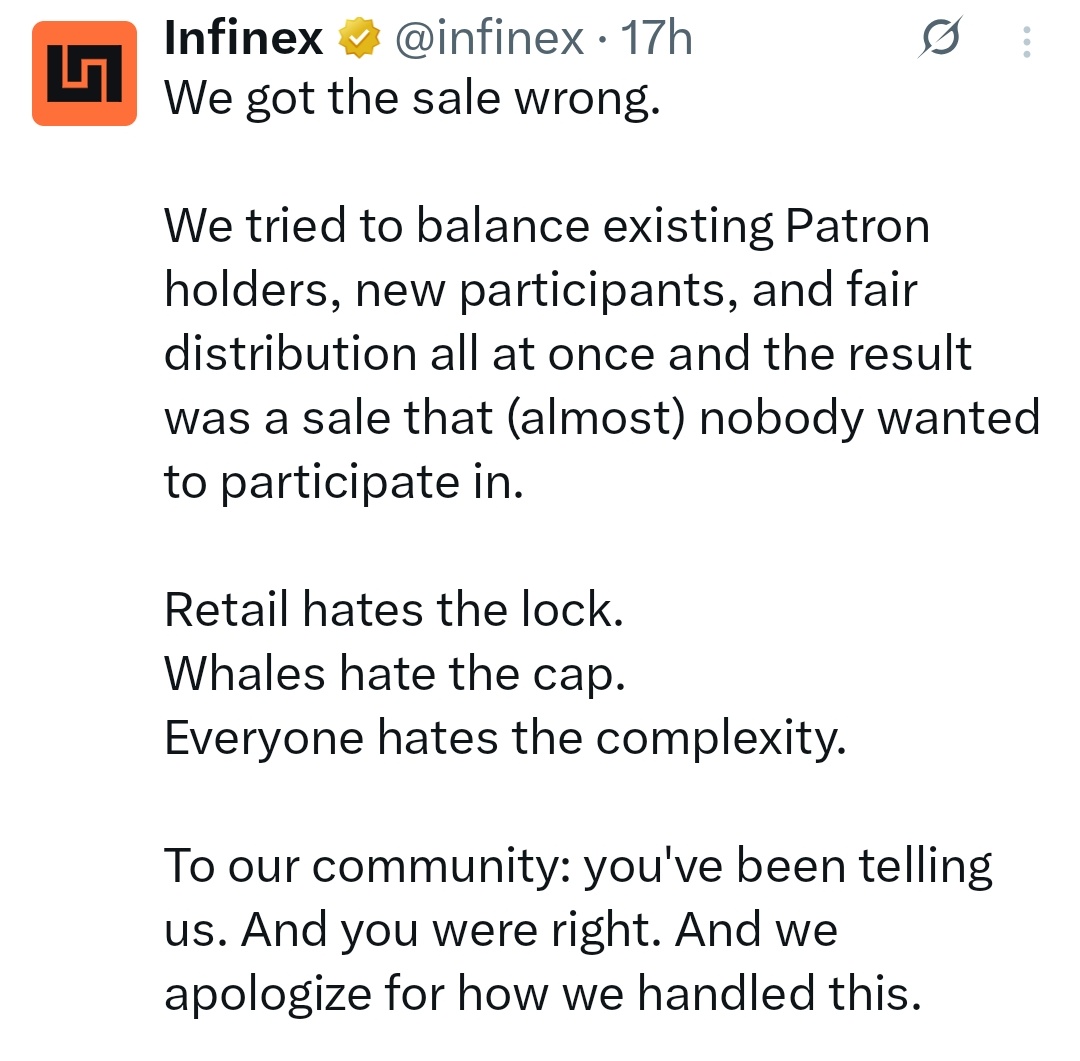This screenshot has width=1080, height=1061.
Task: Click "Retail hates the lock." line
Action: (394, 609)
